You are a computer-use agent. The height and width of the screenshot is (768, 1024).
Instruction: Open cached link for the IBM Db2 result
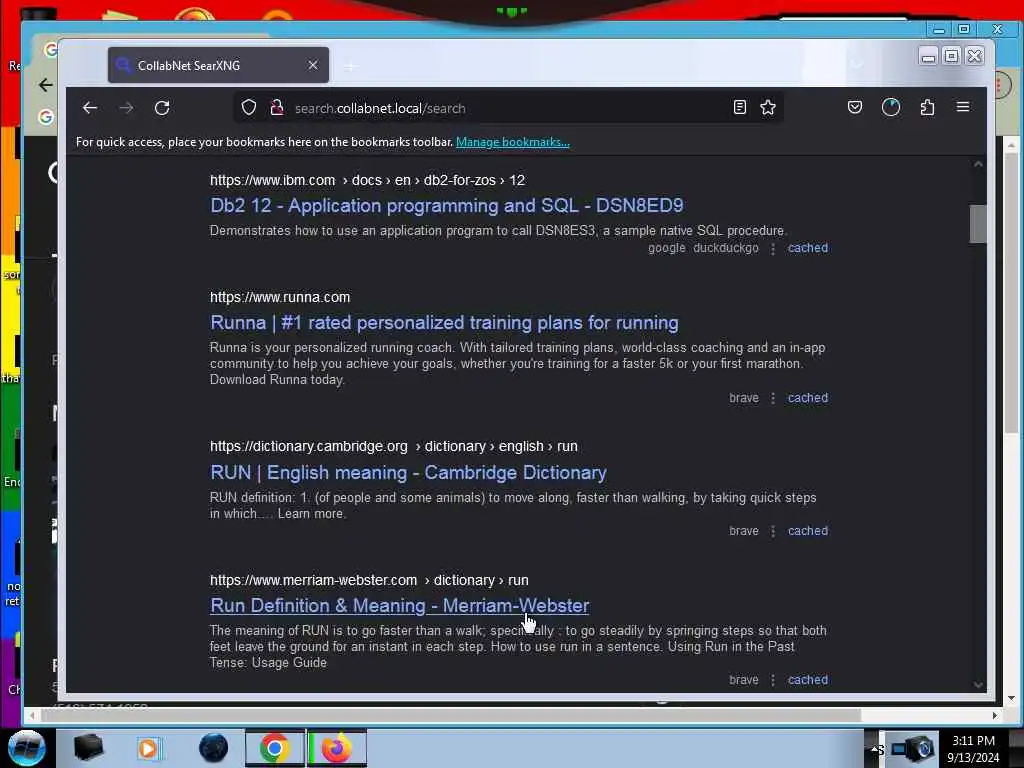click(808, 248)
